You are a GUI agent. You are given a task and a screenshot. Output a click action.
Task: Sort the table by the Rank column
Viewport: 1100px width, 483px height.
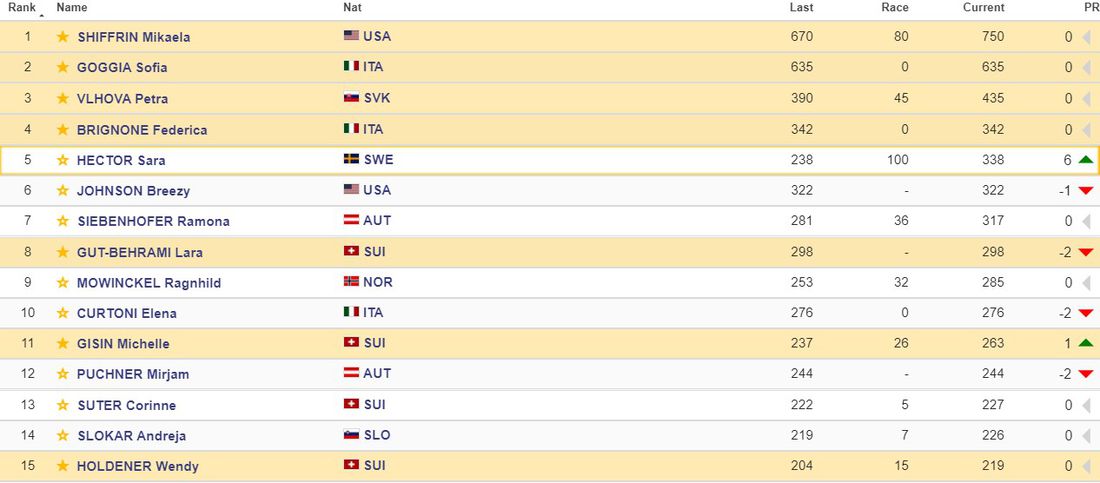click(22, 8)
